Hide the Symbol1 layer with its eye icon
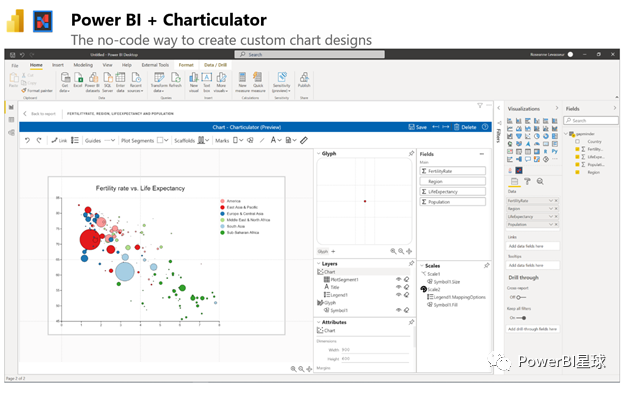Image resolution: width=634 pixels, height=393 pixels. point(398,310)
